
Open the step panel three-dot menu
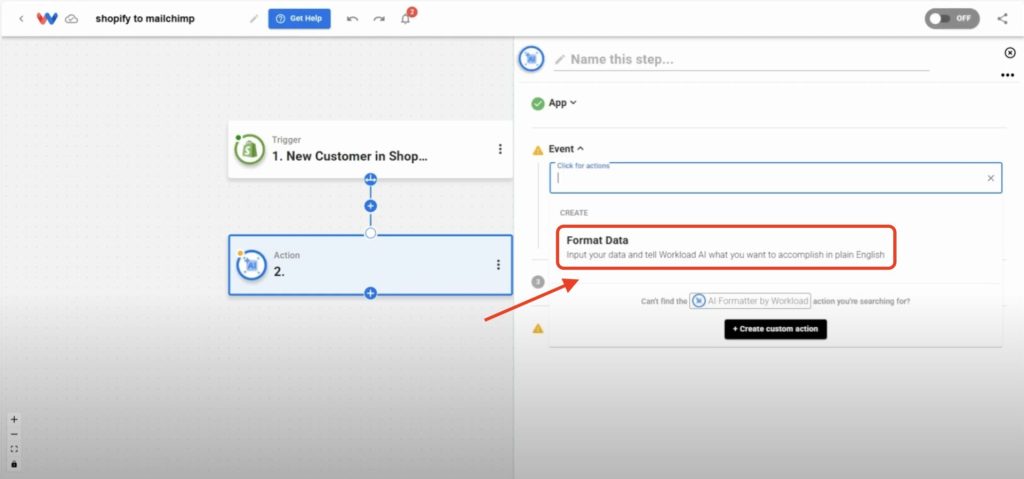pyautogui.click(x=1007, y=76)
